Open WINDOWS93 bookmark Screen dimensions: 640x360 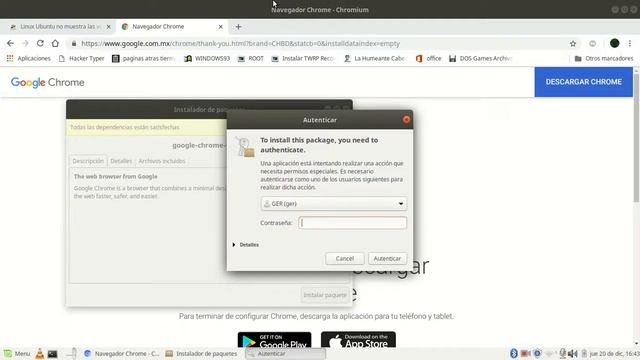point(207,58)
